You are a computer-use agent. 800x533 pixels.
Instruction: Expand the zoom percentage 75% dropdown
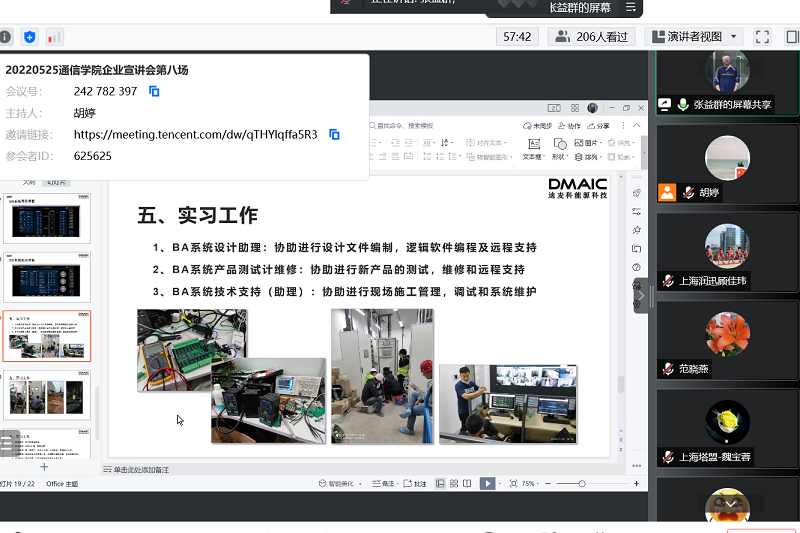click(540, 483)
